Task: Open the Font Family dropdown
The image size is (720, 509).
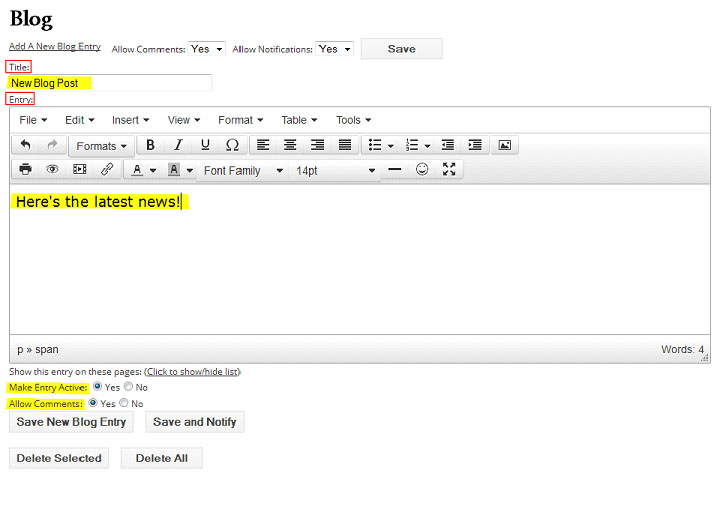Action: click(243, 171)
